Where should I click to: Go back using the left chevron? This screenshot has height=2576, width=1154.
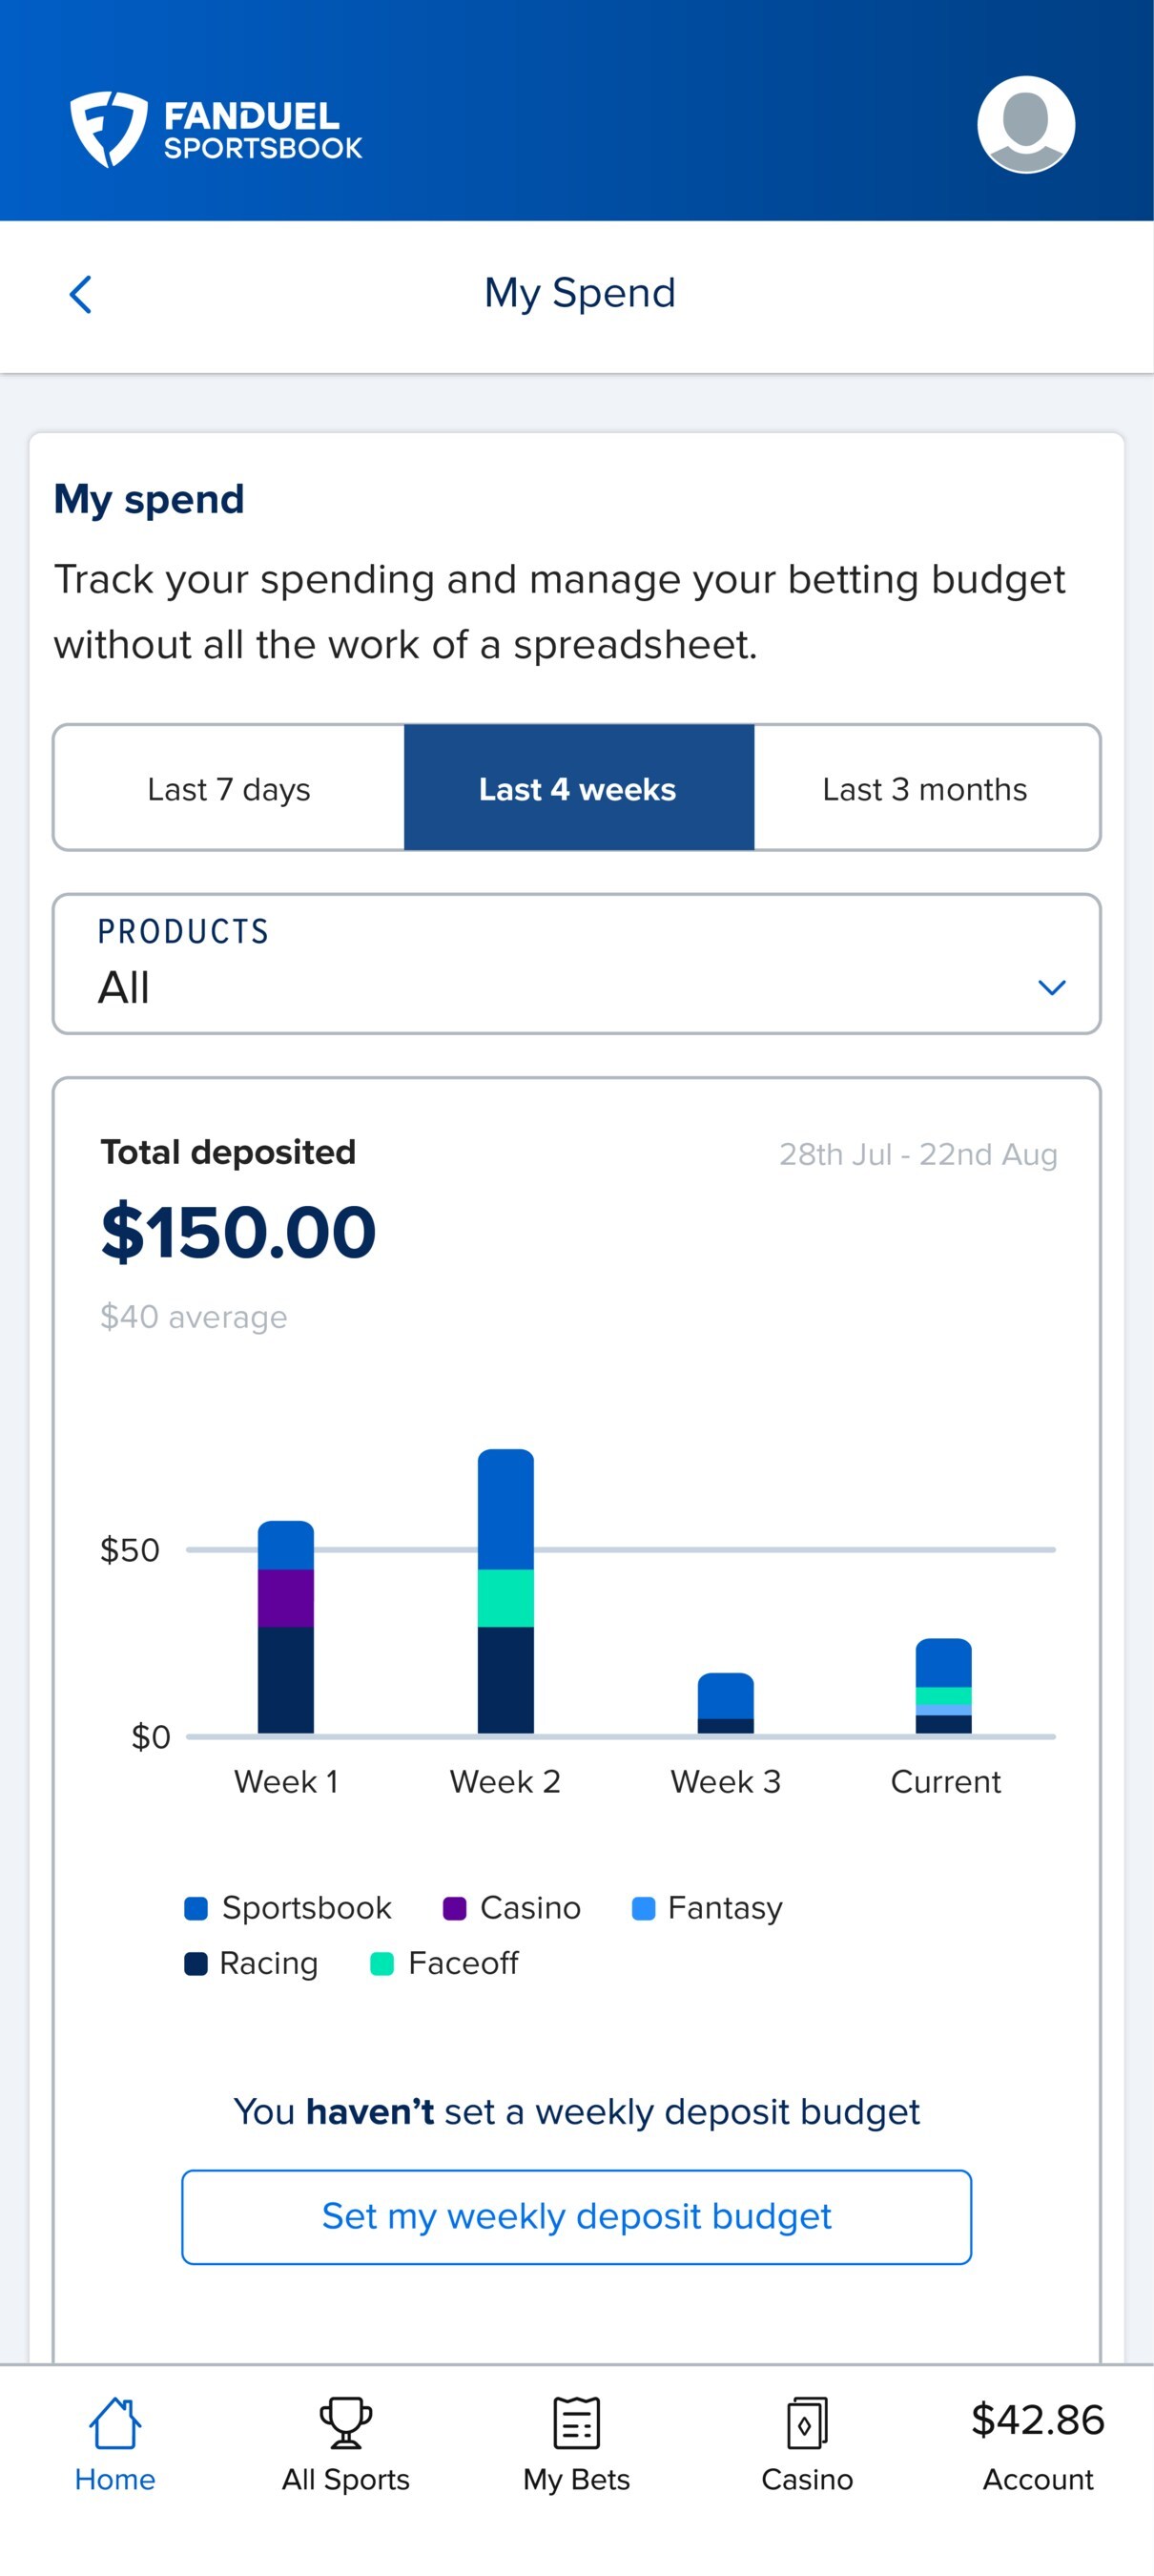coord(81,295)
